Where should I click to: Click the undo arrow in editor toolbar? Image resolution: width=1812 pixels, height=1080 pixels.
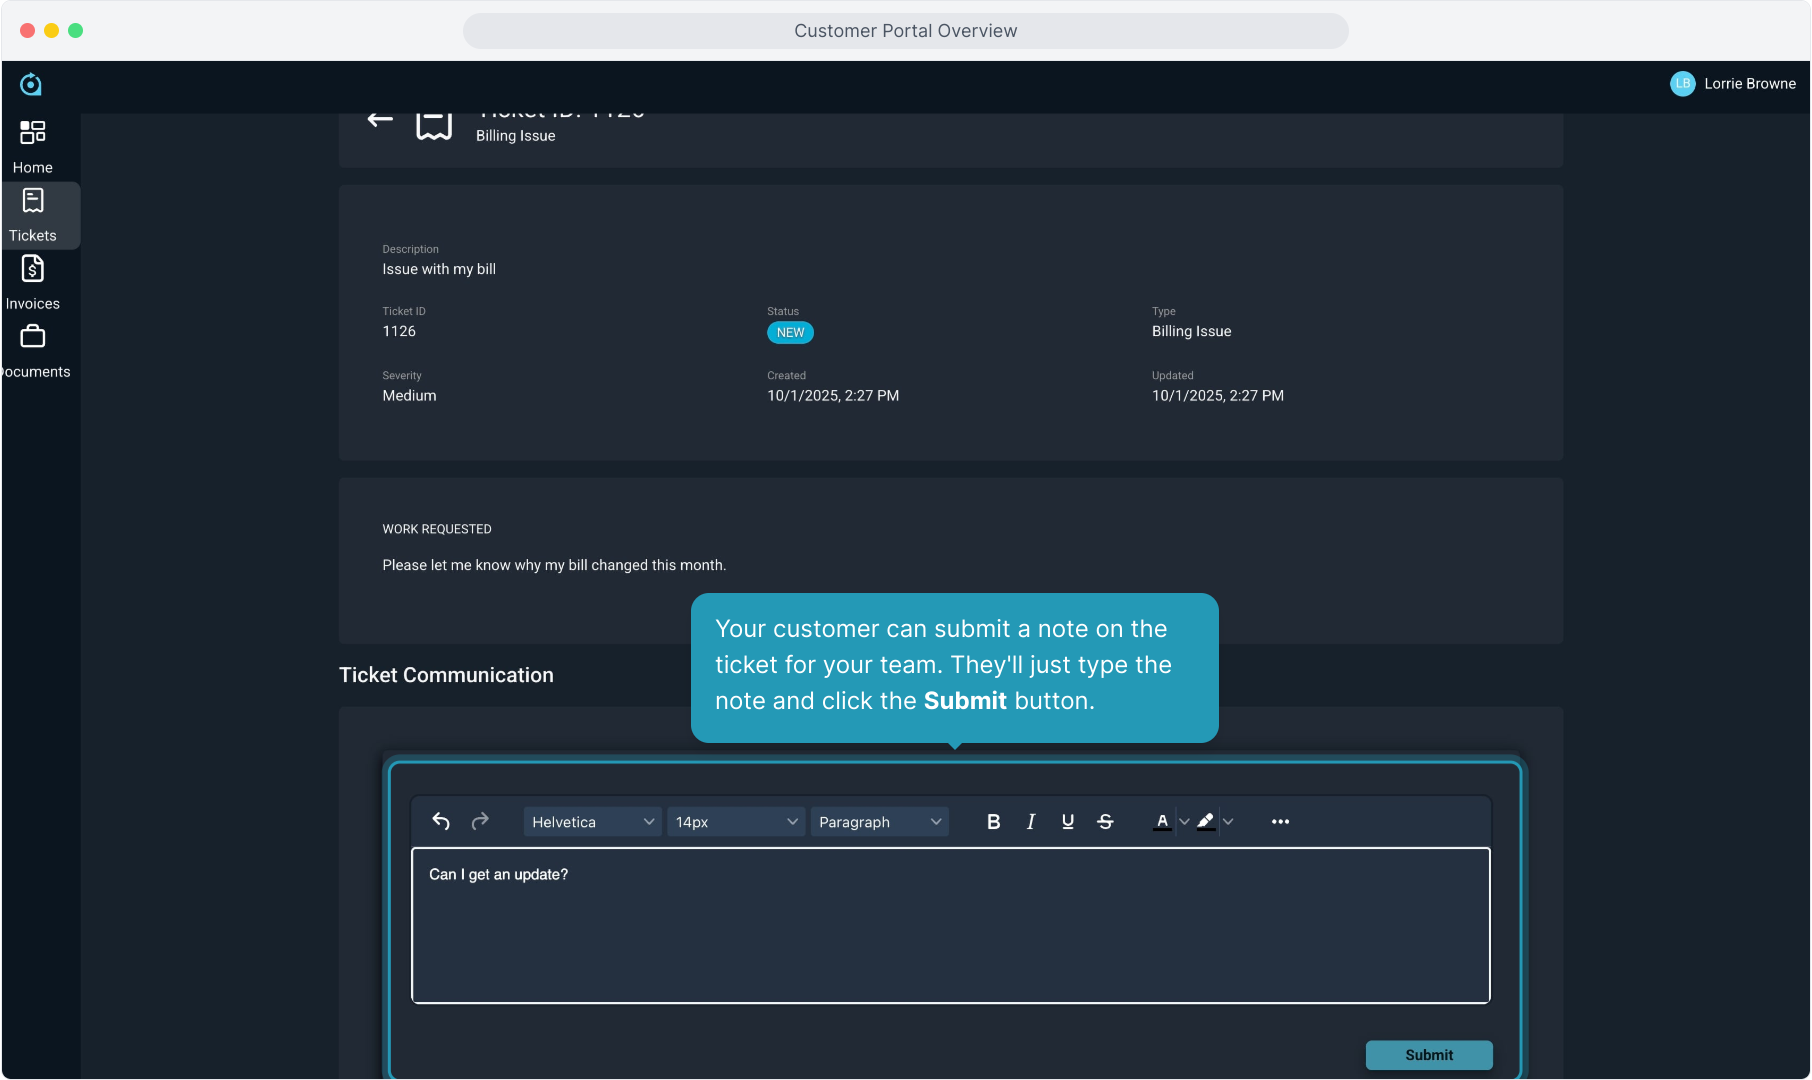click(x=441, y=821)
